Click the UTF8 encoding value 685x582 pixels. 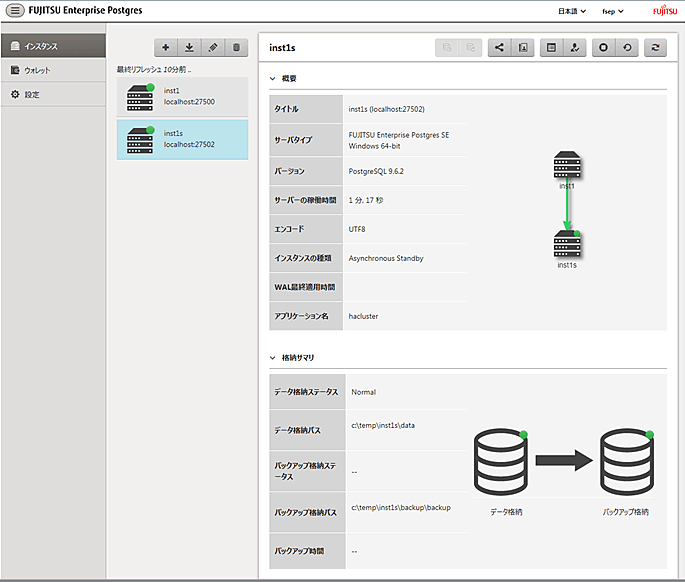(x=357, y=229)
